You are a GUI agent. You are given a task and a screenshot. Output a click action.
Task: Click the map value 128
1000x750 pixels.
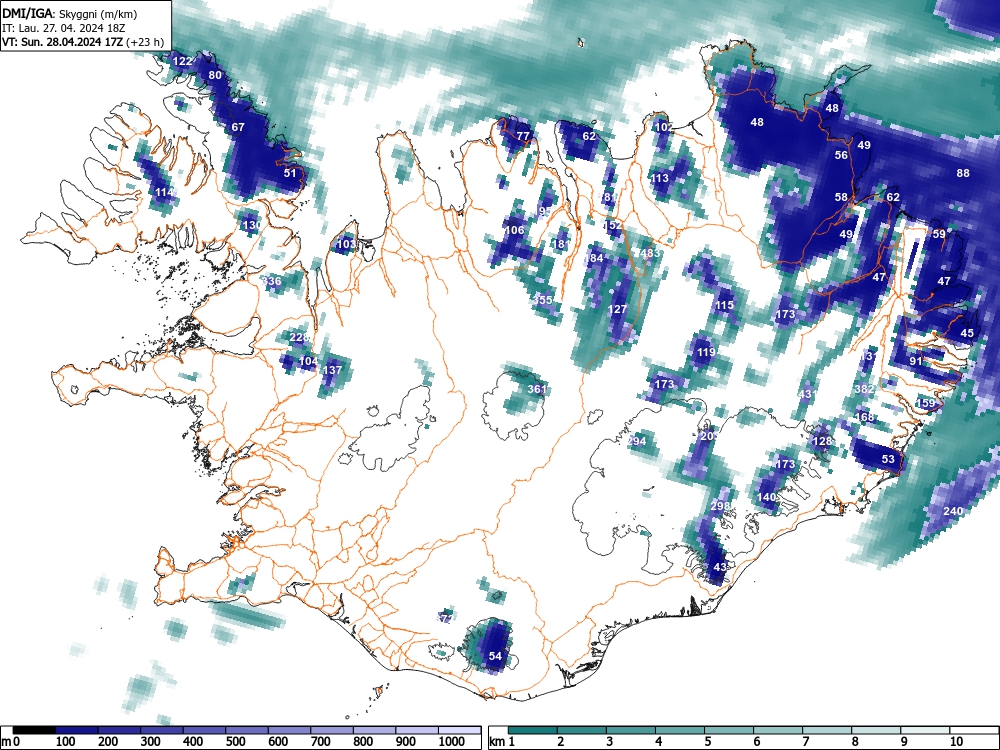(823, 441)
